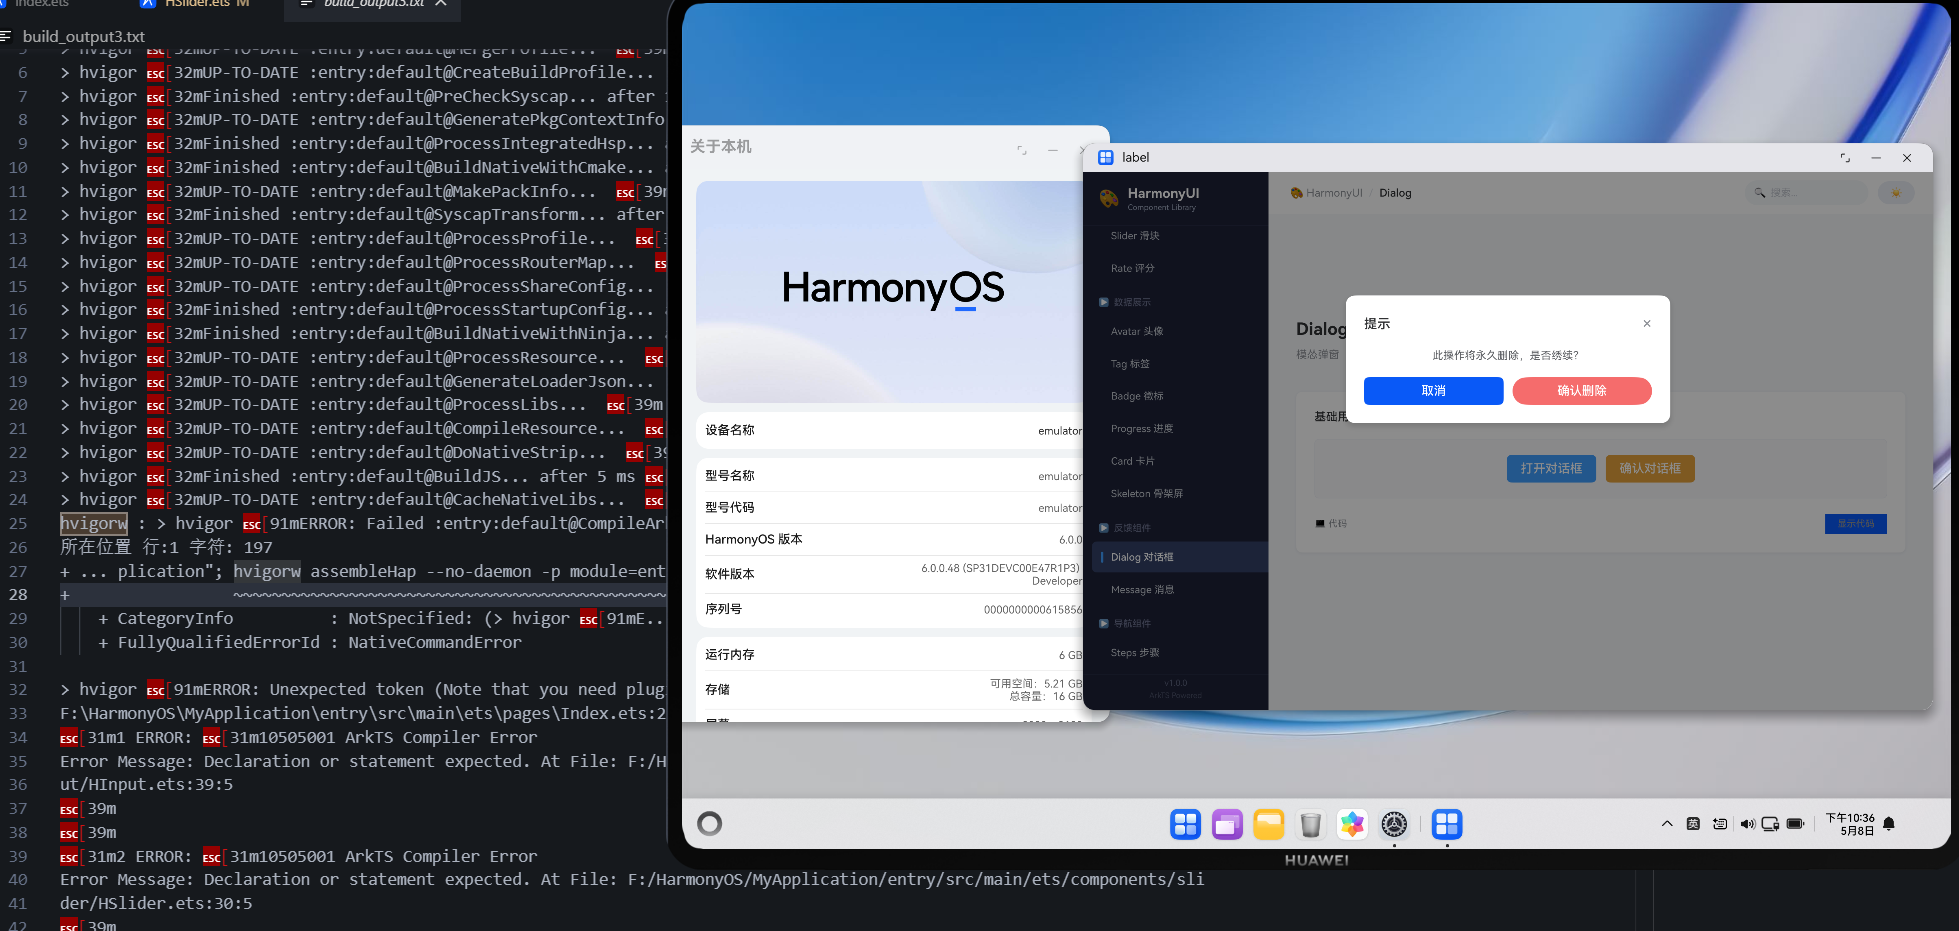1959x931 pixels.
Task: Click the 打开对话框 button
Action: point(1551,469)
